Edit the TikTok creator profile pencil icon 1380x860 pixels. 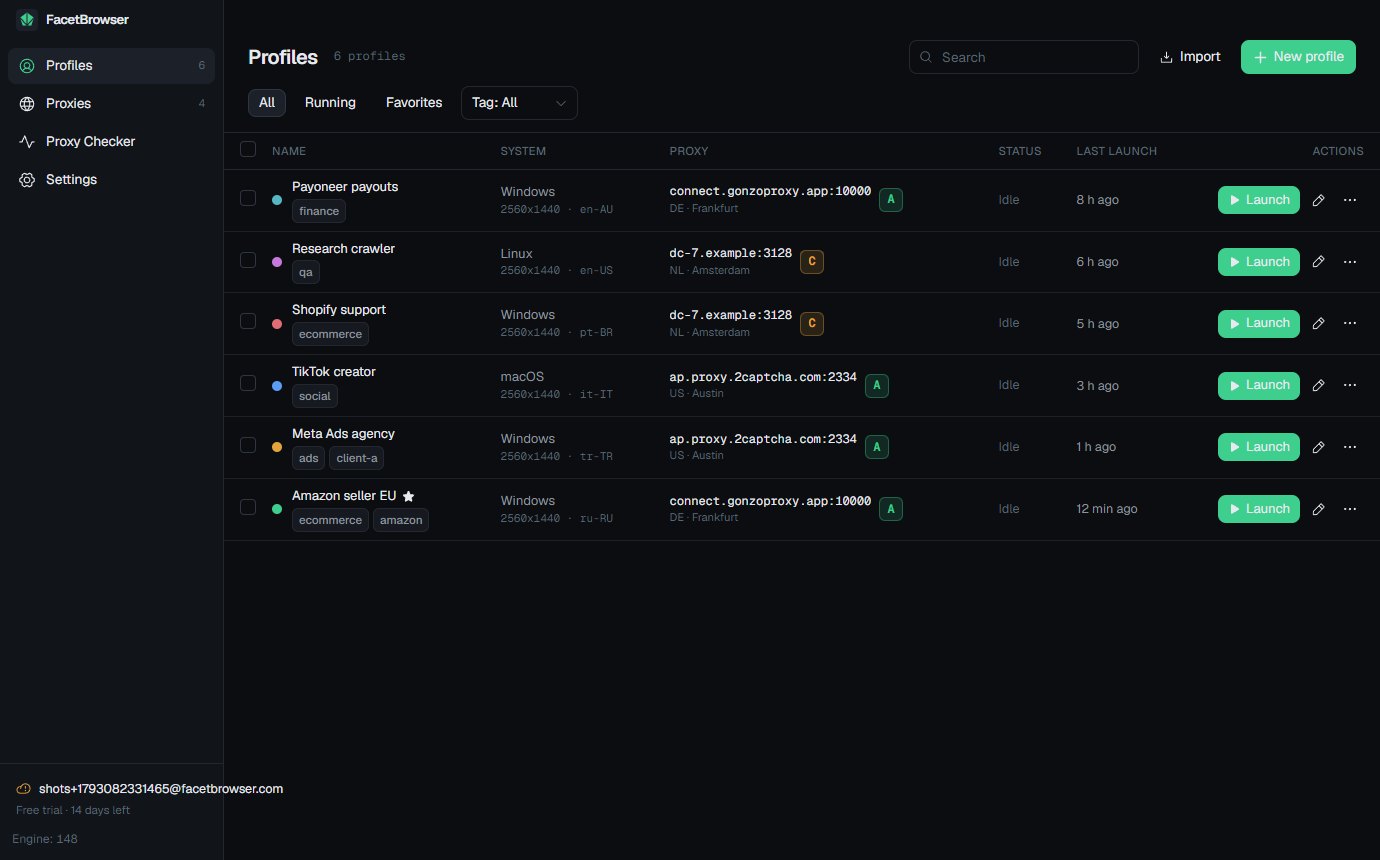[1318, 386]
